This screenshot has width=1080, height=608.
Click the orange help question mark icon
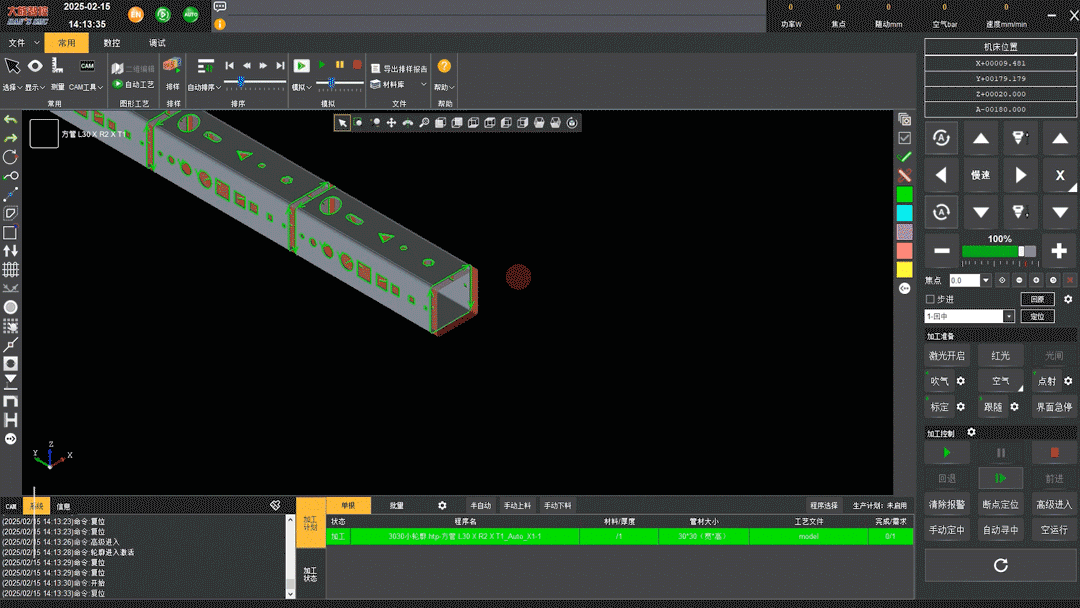(x=444, y=66)
